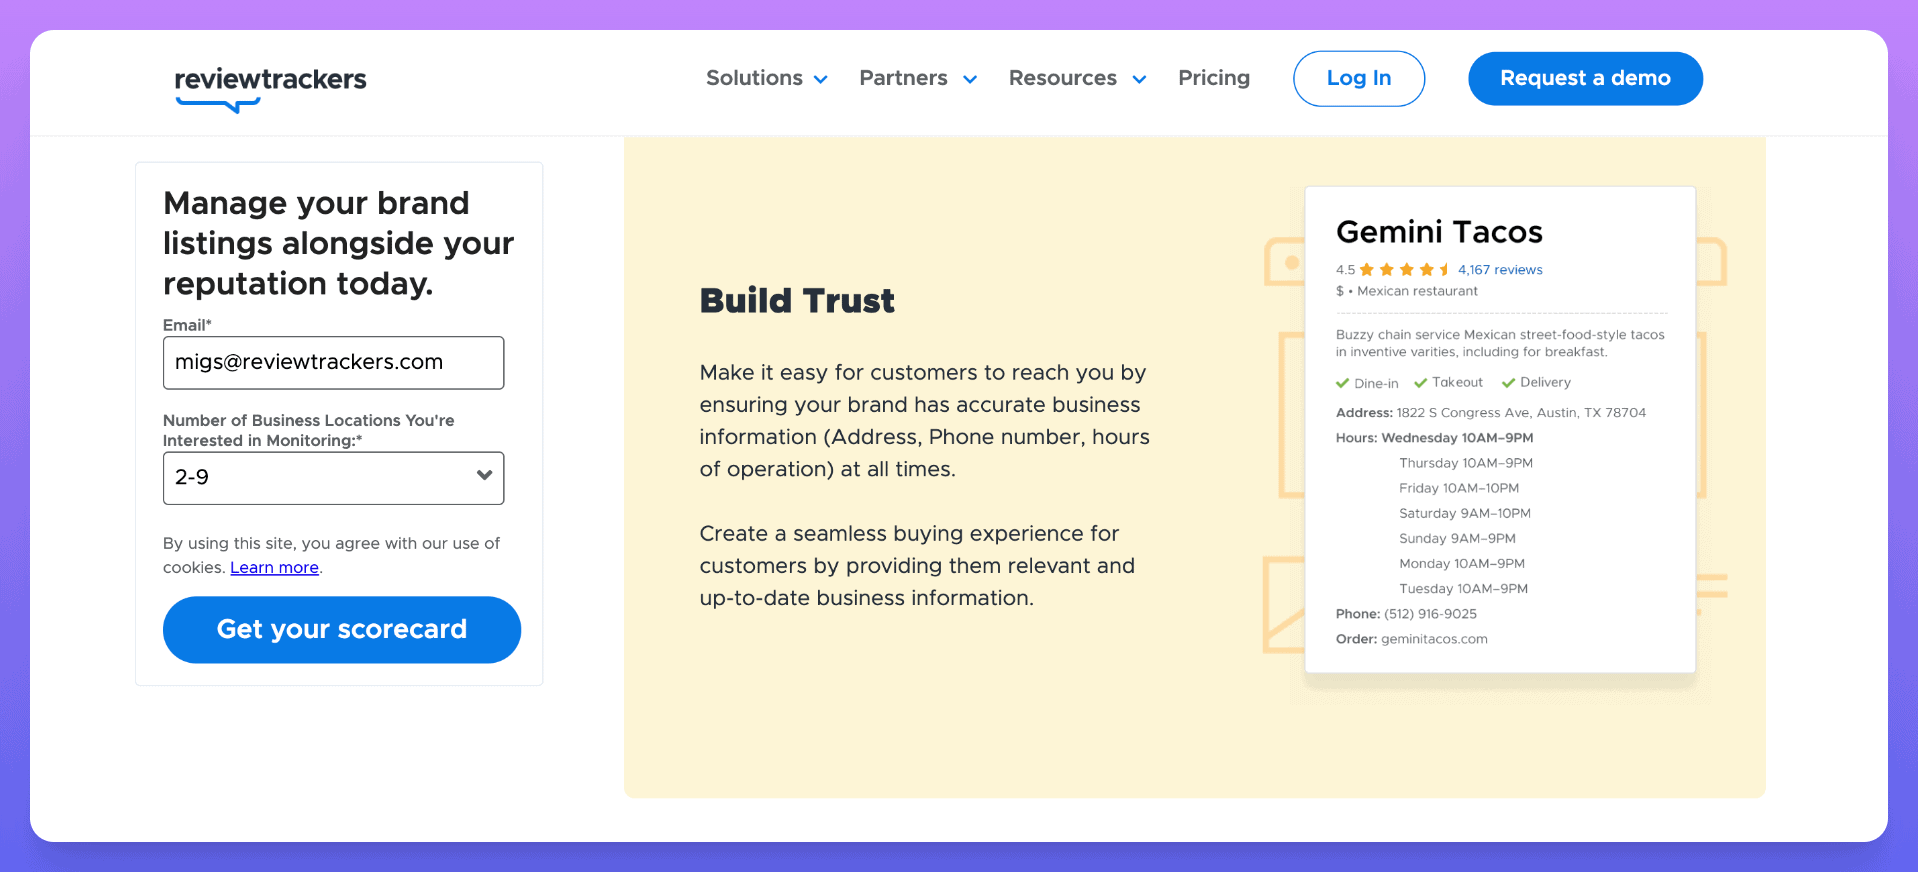Open the Resources menu
This screenshot has width=1918, height=872.
[x=1062, y=78]
